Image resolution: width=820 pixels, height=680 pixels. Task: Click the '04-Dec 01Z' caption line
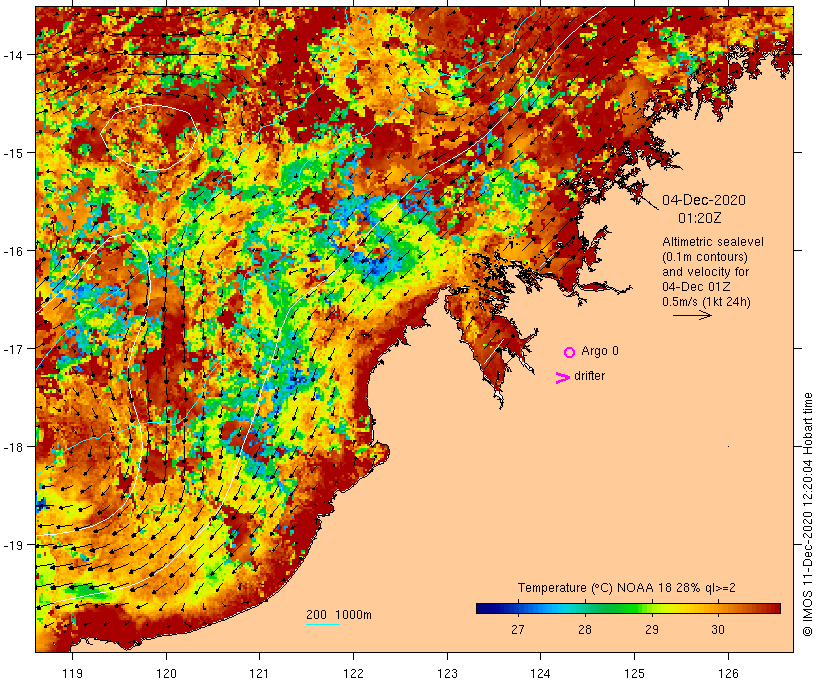click(696, 287)
